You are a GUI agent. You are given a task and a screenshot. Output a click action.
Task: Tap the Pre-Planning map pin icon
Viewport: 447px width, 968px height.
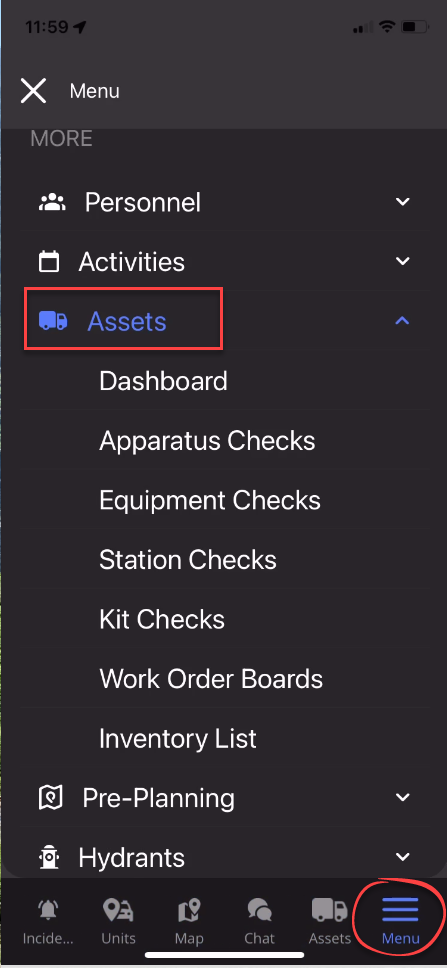pyautogui.click(x=50, y=798)
